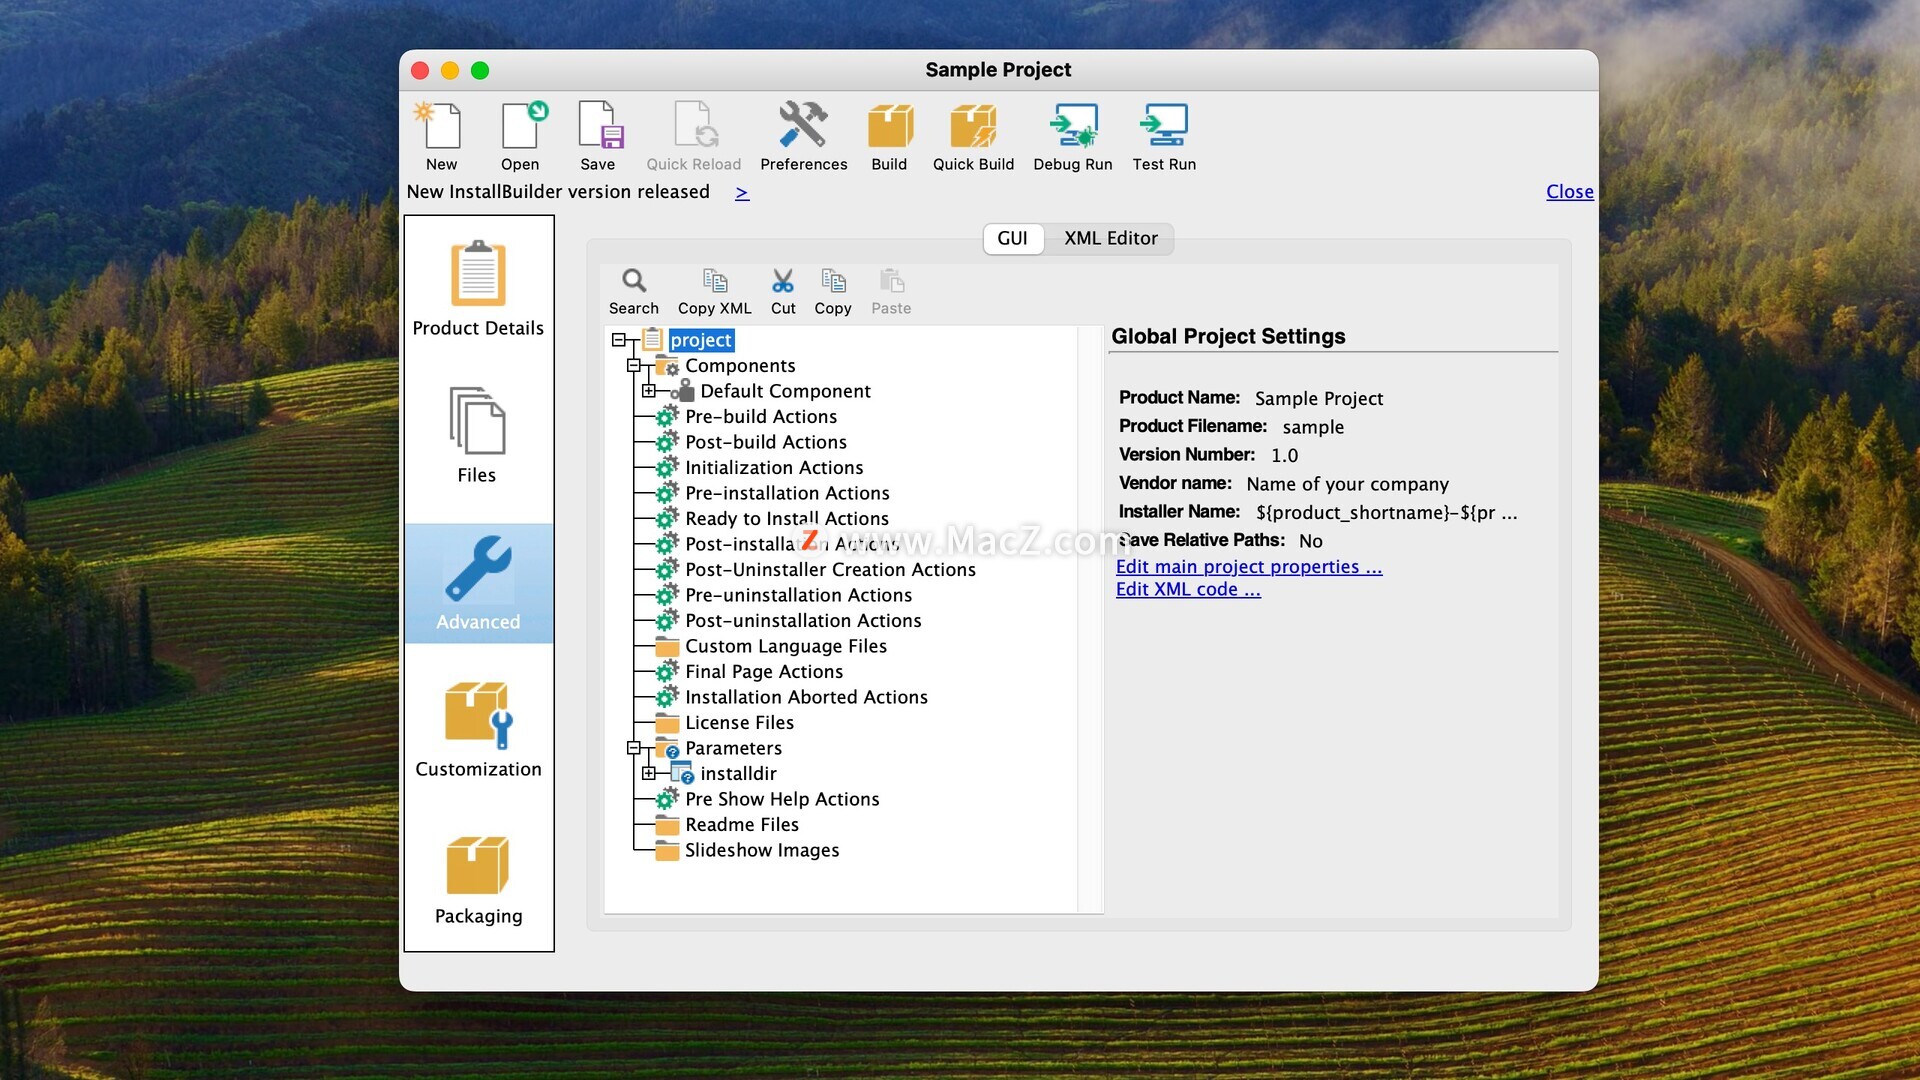Select License Files folder in tree
The image size is (1920, 1080).
click(739, 723)
